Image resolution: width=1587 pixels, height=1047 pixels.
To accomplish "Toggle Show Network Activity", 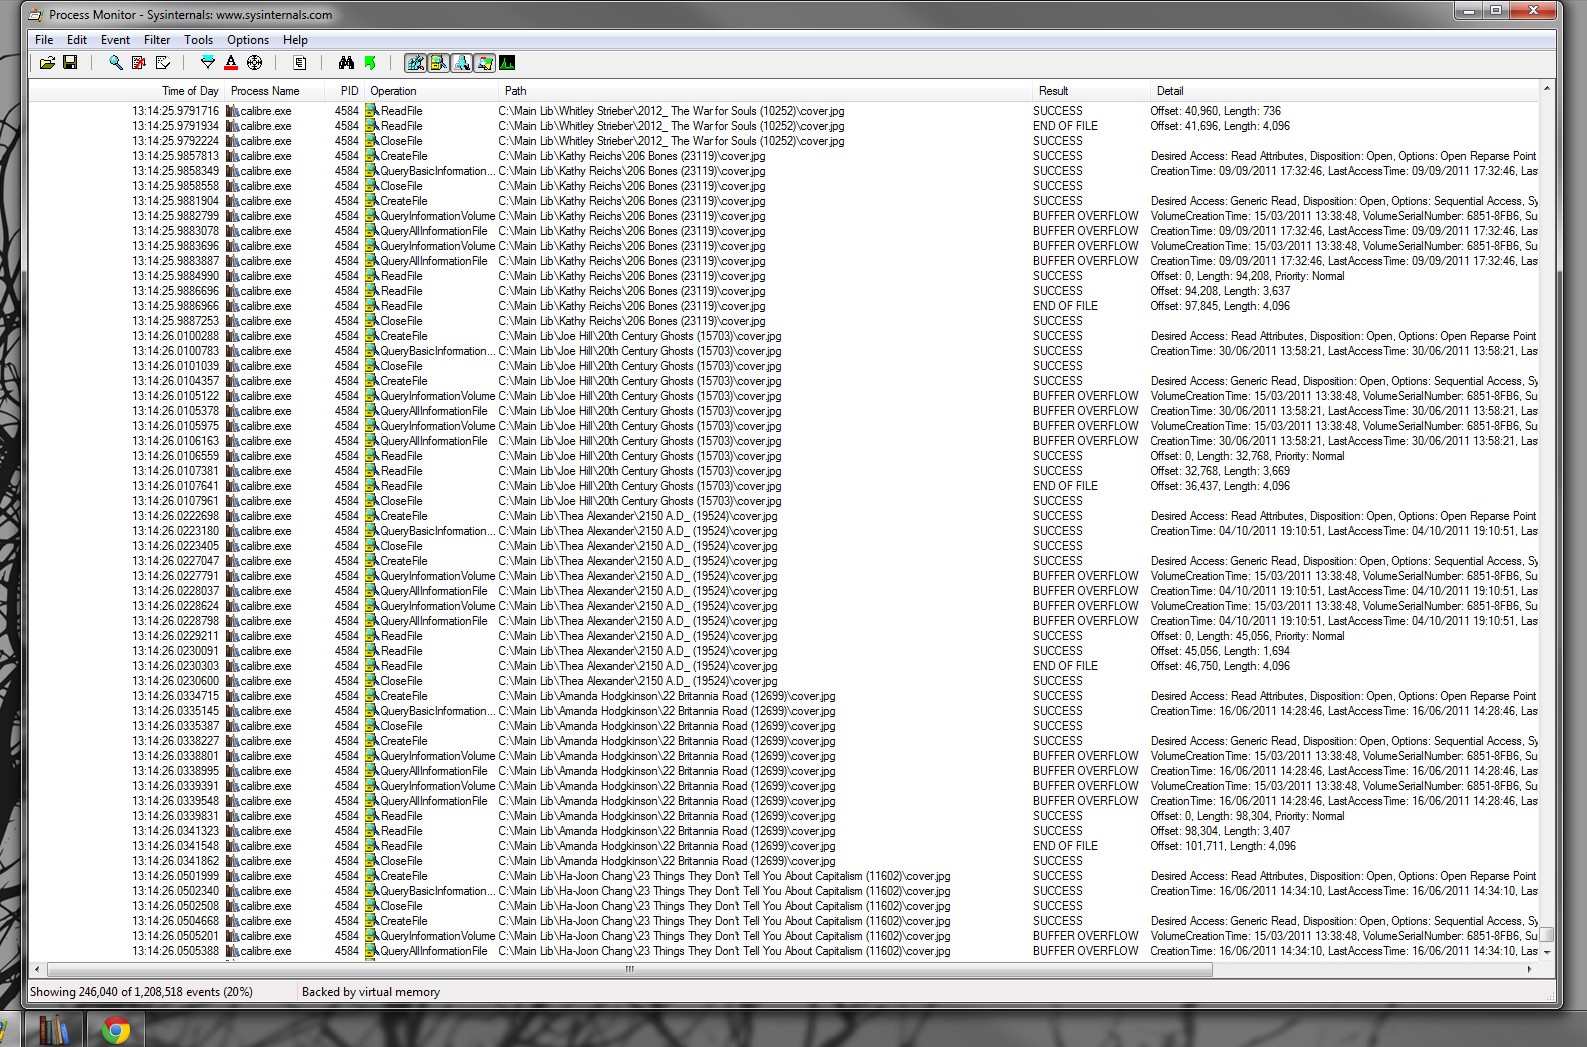I will click(x=461, y=63).
